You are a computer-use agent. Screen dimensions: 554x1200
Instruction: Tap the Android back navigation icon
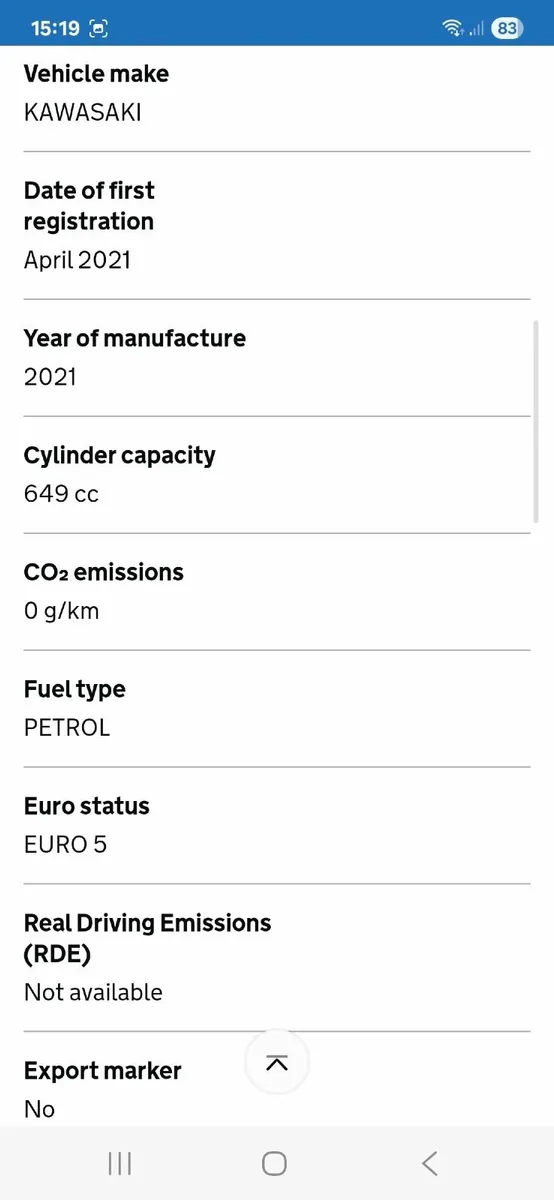click(430, 1163)
